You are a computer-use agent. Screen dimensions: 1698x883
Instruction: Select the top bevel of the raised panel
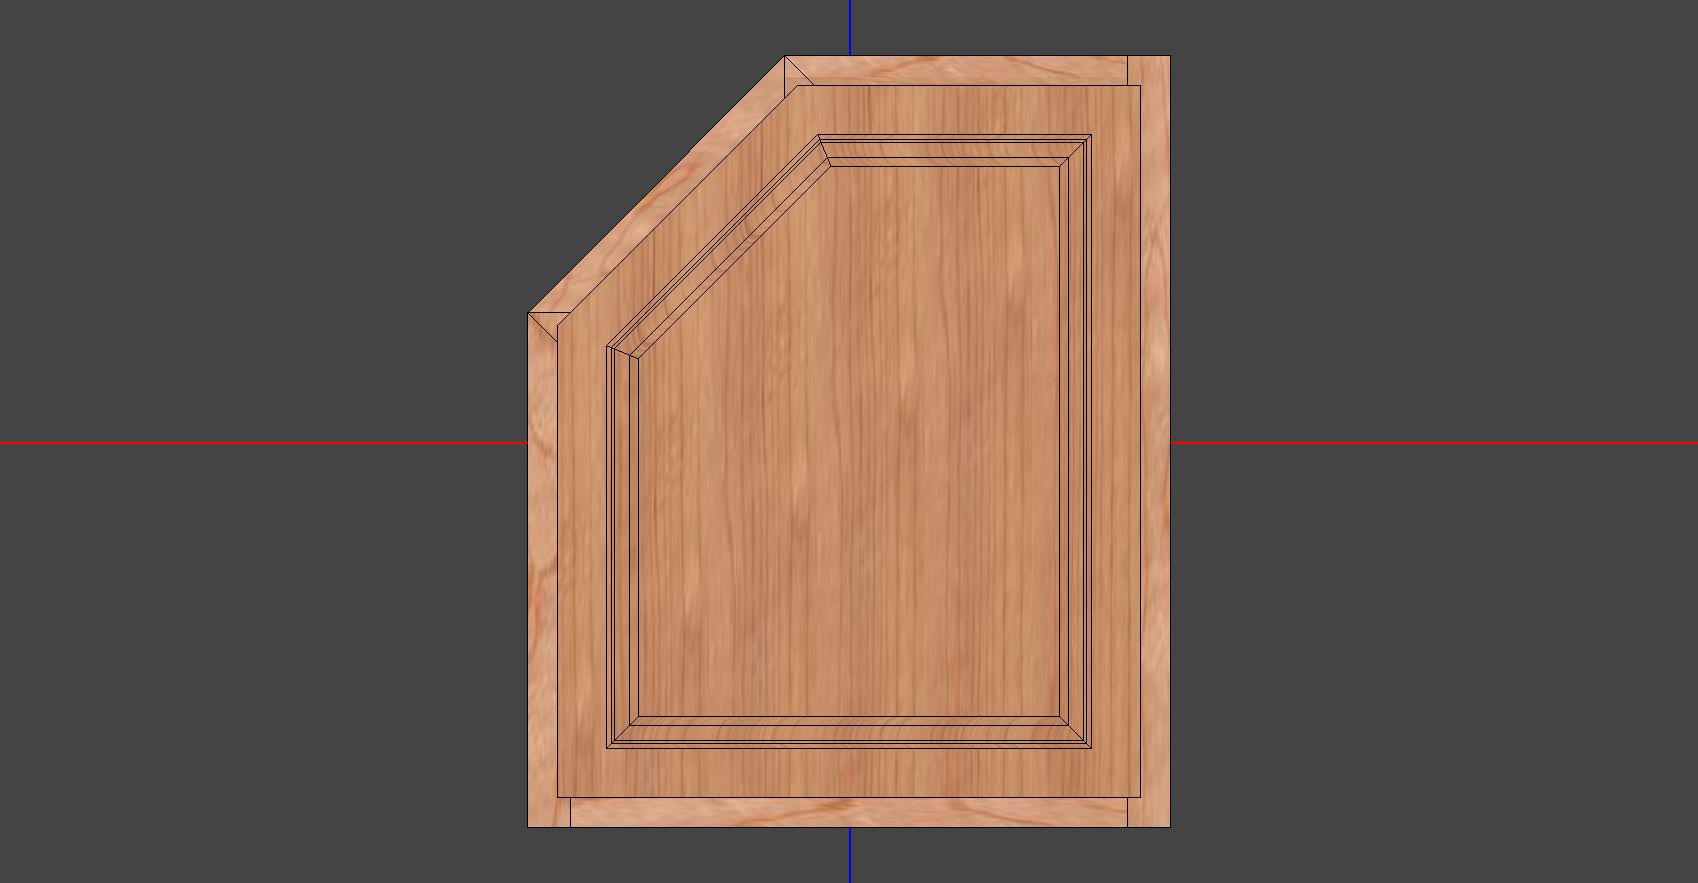tap(955, 151)
